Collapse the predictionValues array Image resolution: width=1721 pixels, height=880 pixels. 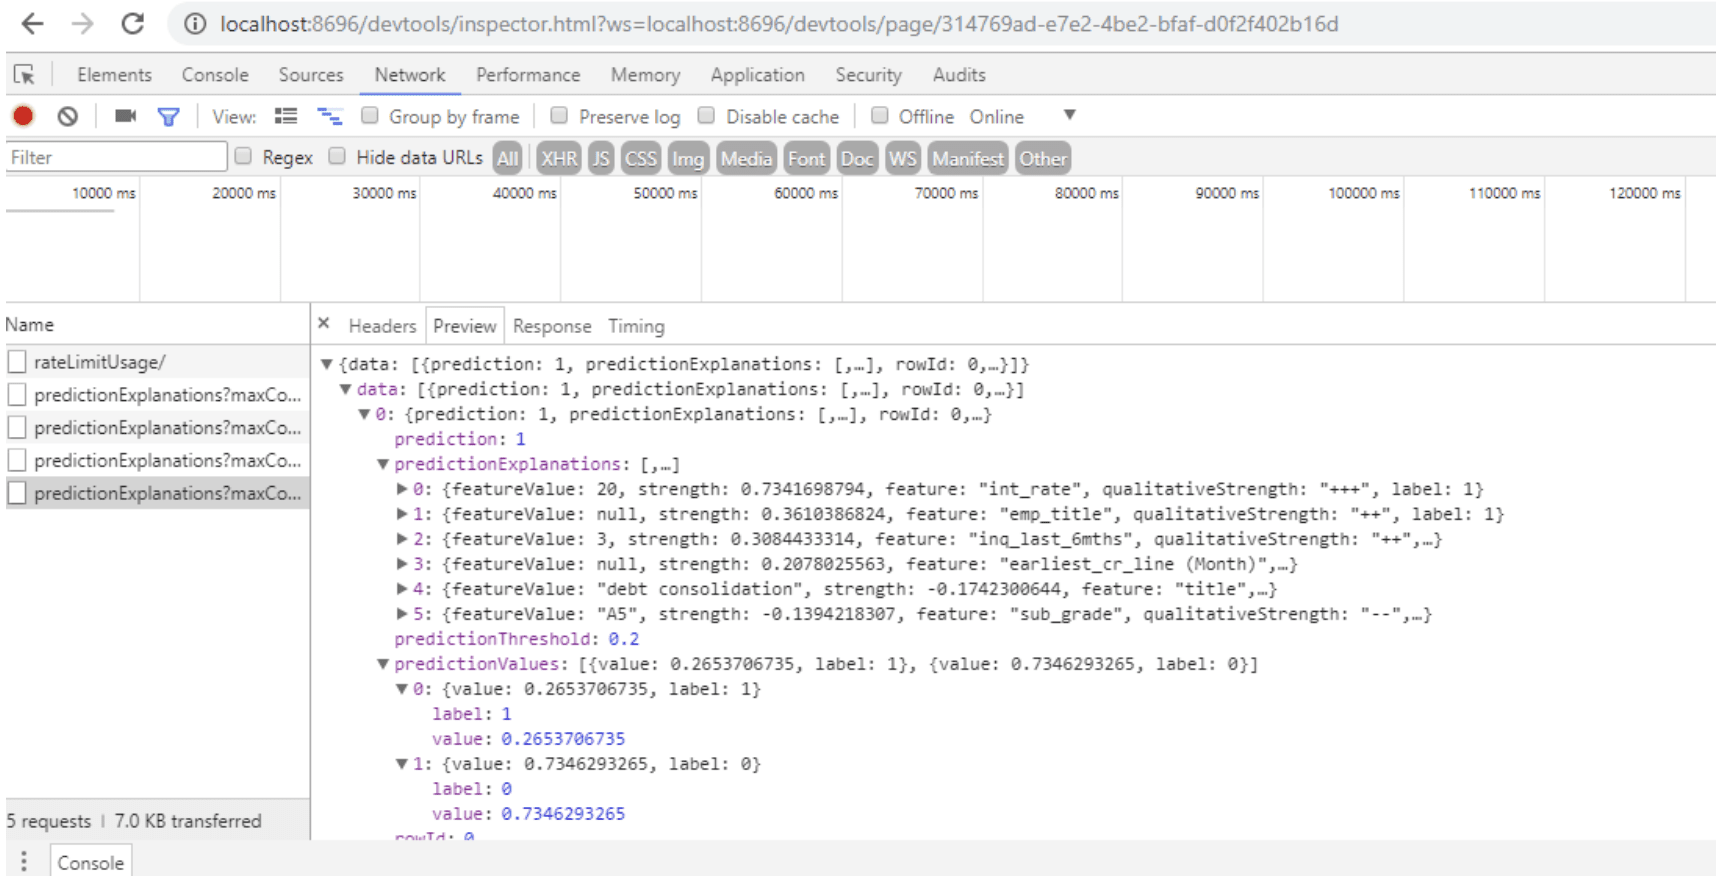[x=382, y=664]
